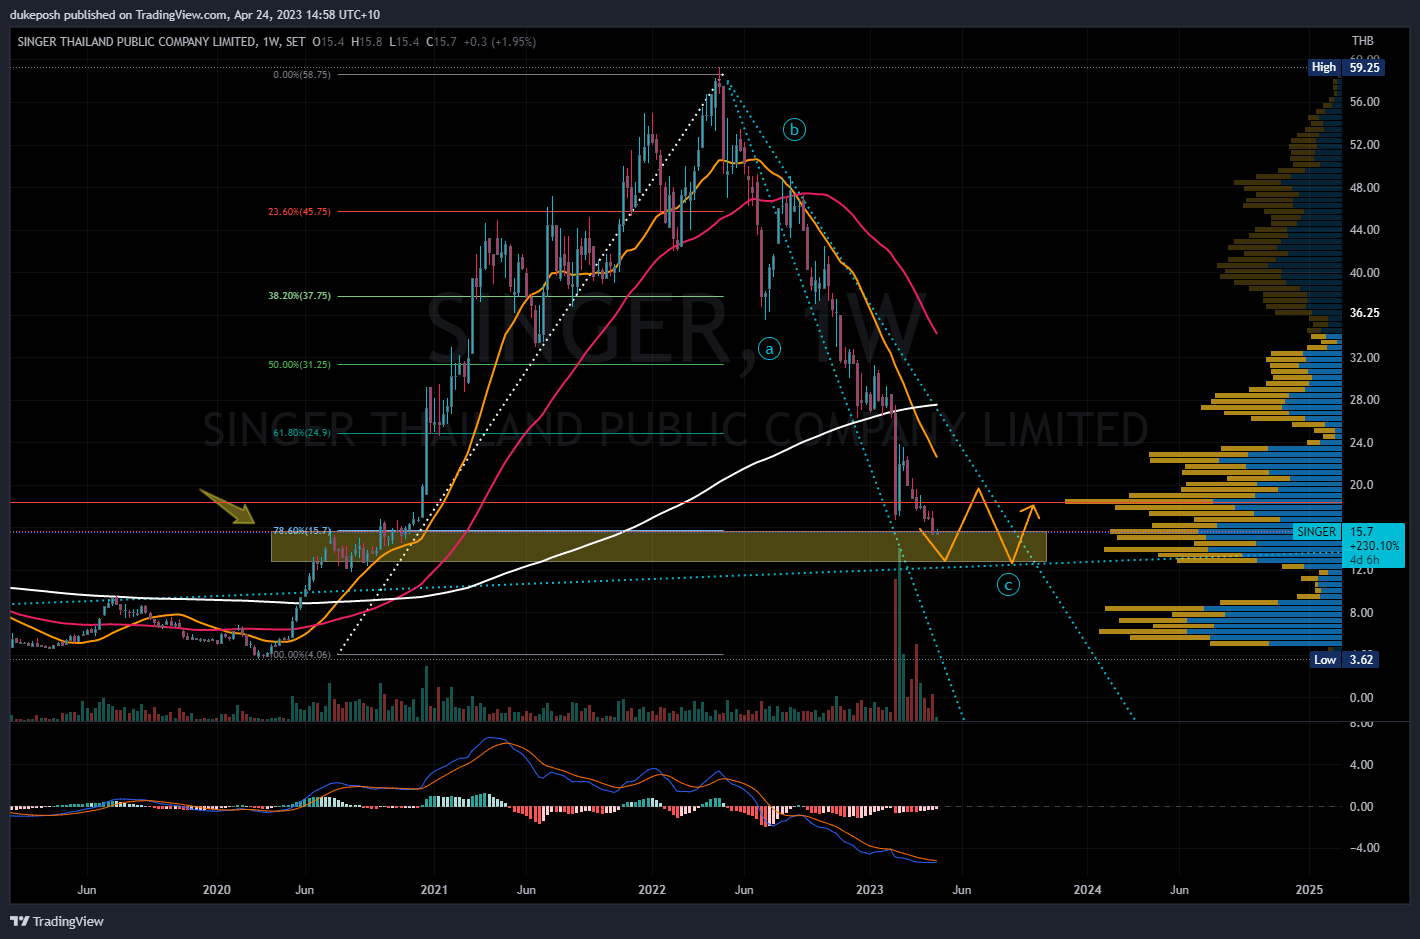Select the circled wave 'c' label
The image size is (1420, 939).
pyautogui.click(x=1008, y=584)
